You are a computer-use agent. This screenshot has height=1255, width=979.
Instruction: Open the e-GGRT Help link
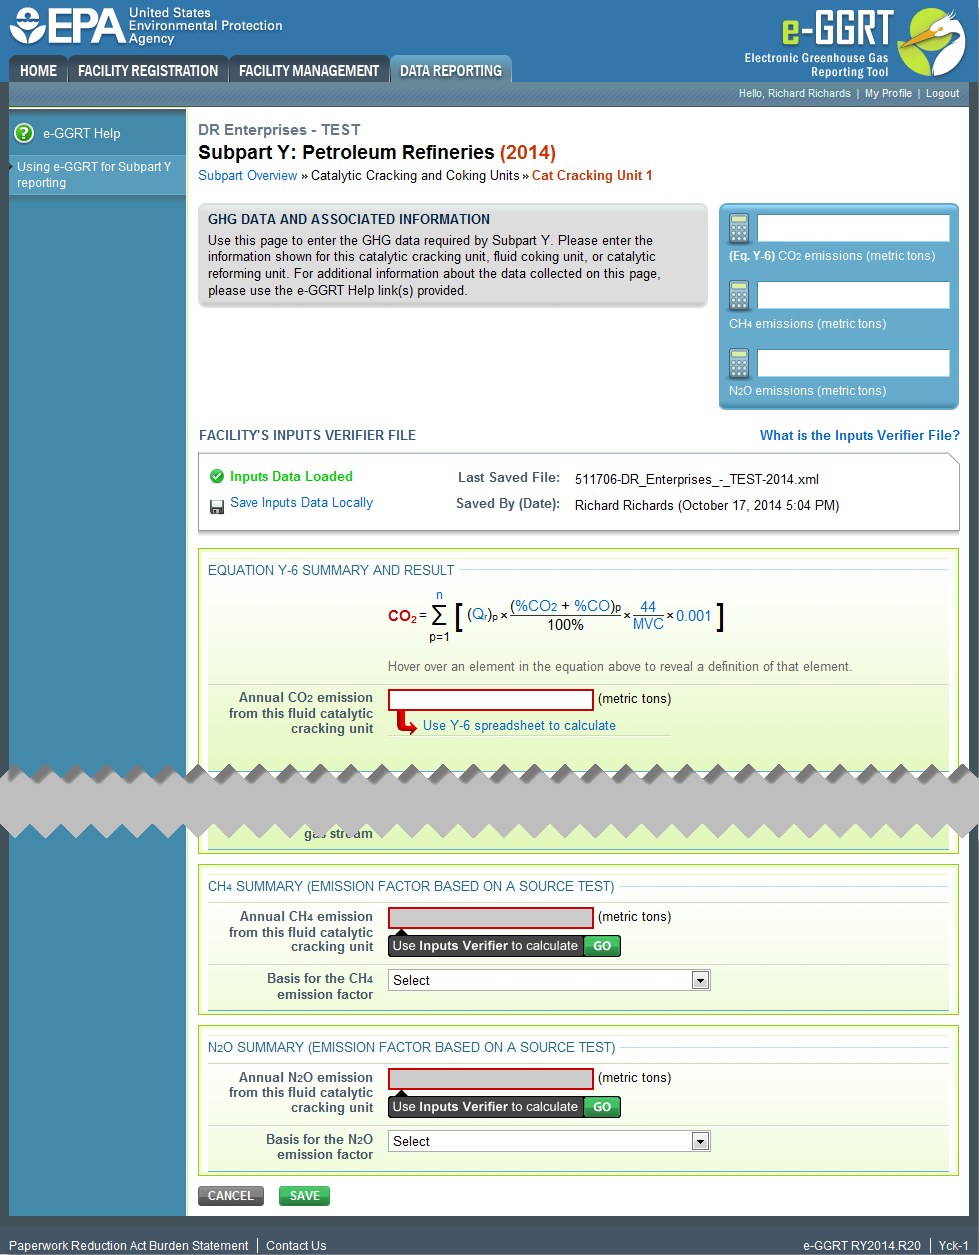click(x=81, y=133)
